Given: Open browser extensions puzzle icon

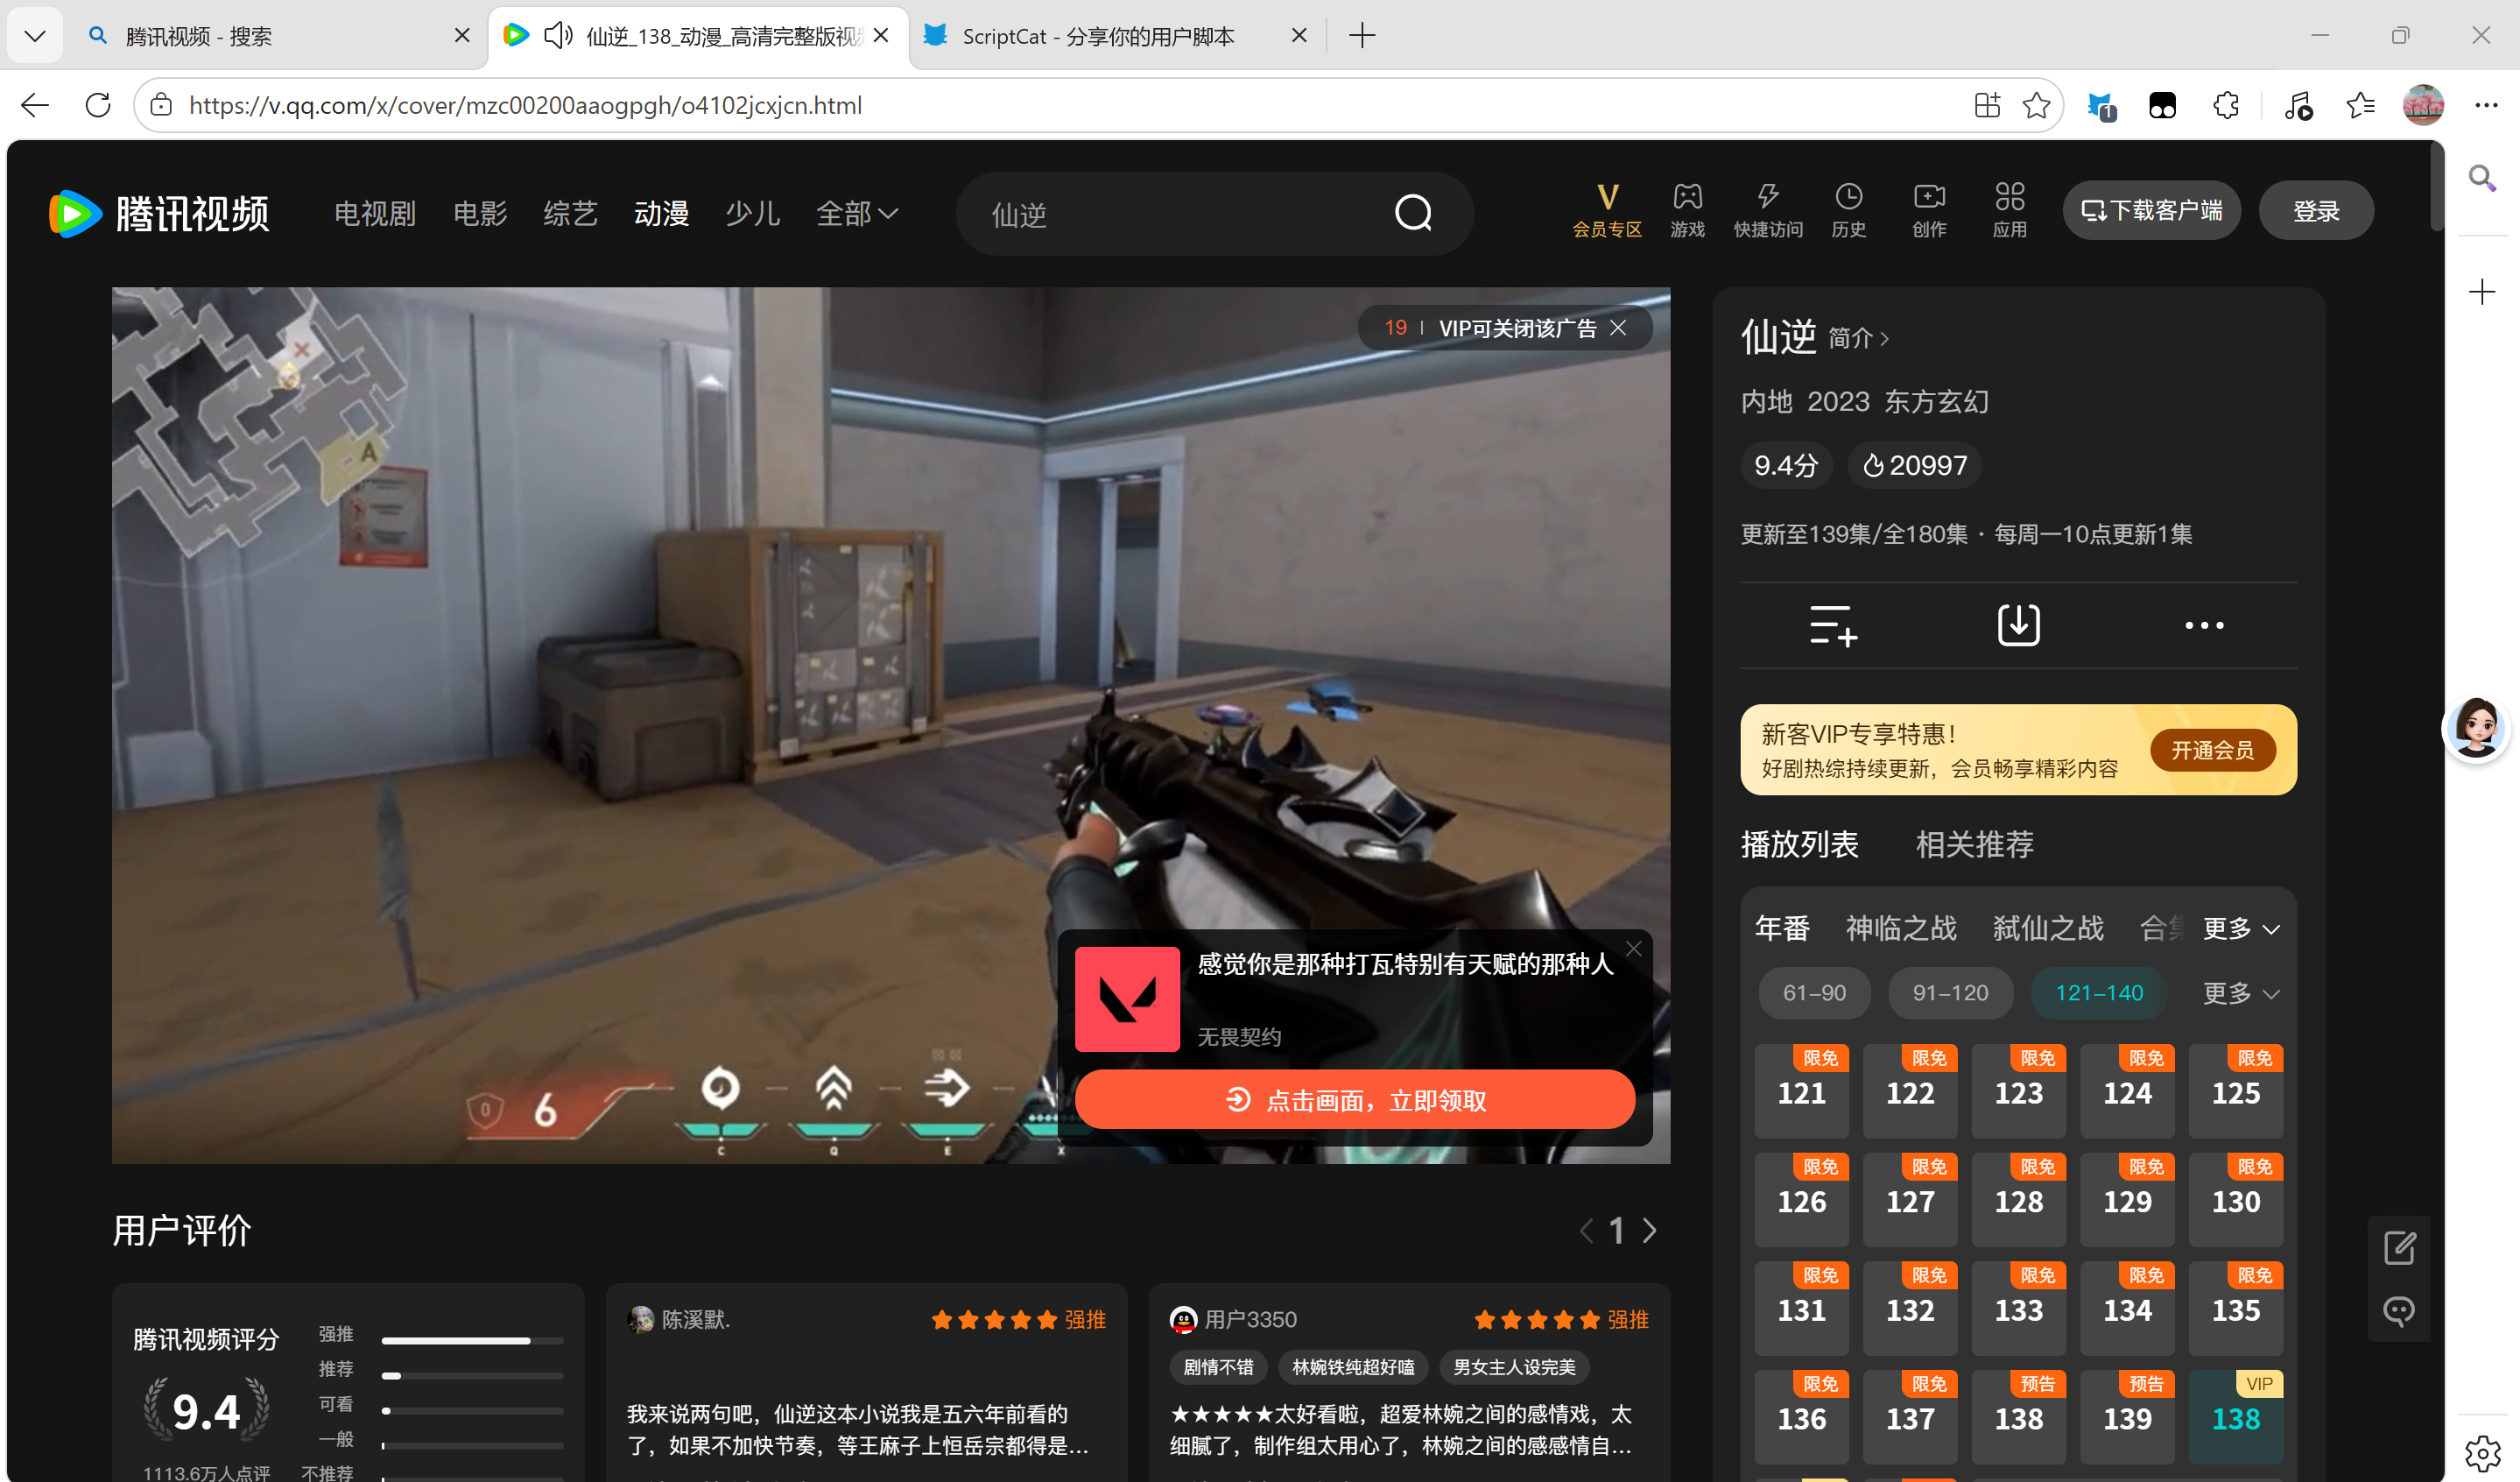Looking at the screenshot, I should click(x=2226, y=105).
